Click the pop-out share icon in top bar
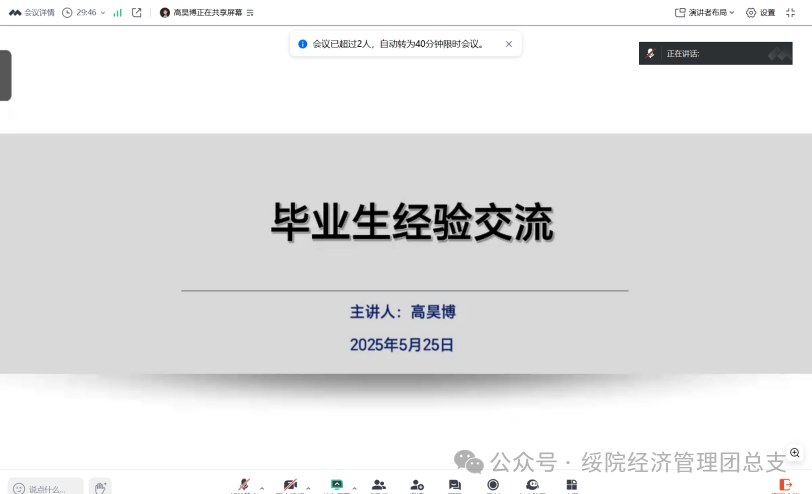The height and width of the screenshot is (494, 812). click(x=137, y=13)
